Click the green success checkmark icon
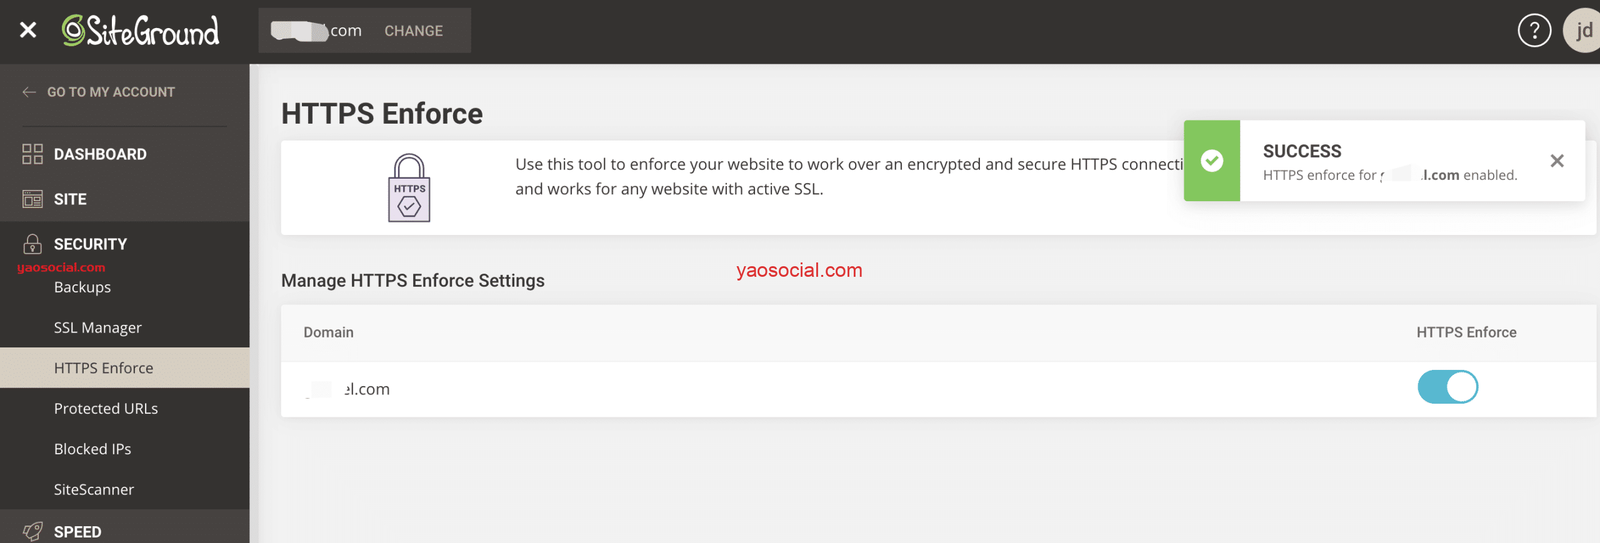 [x=1212, y=161]
